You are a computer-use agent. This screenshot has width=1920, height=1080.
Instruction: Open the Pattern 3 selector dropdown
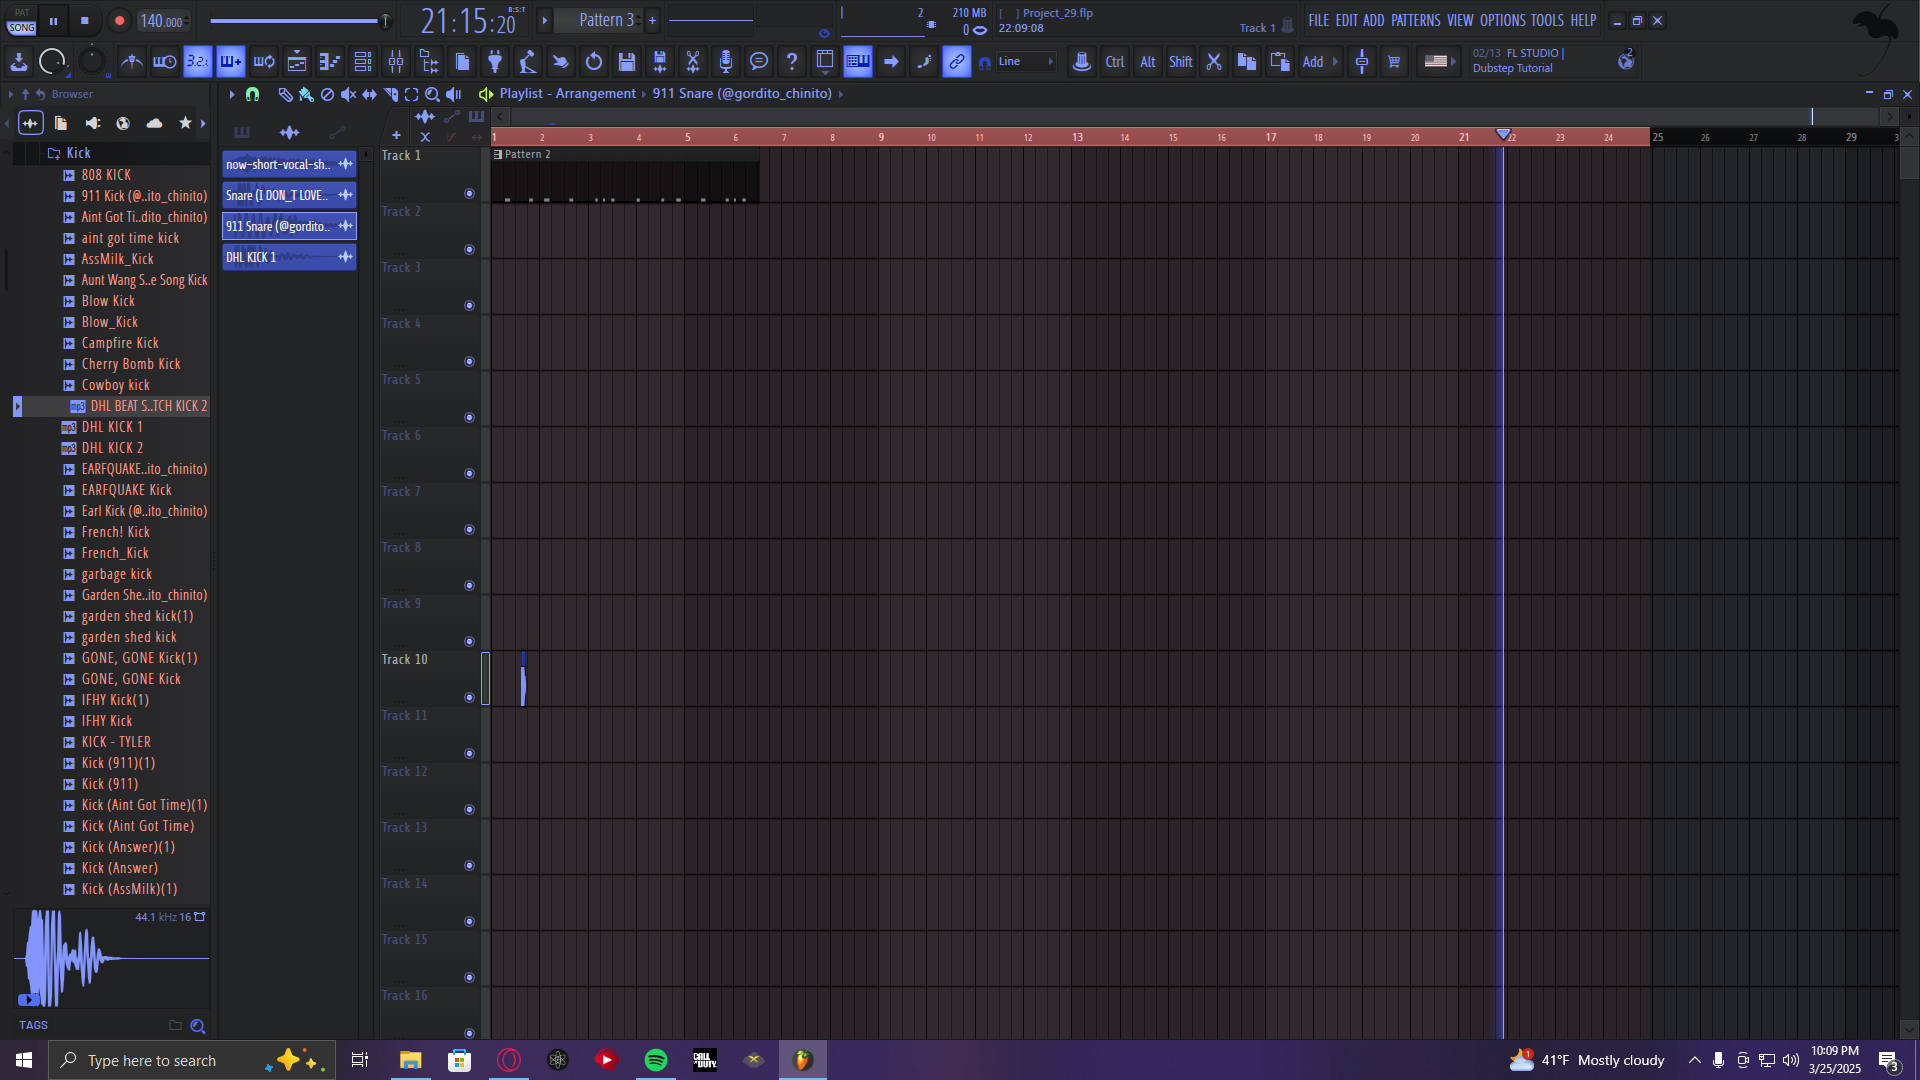[x=607, y=20]
